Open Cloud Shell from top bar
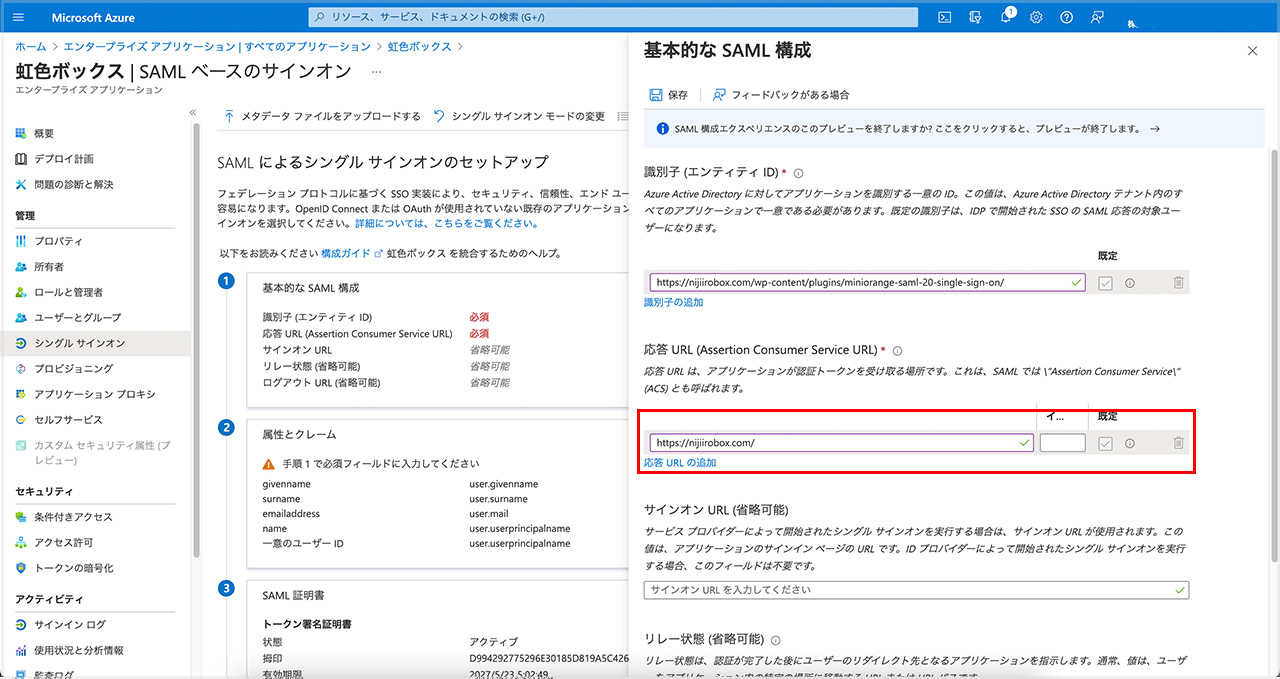The height and width of the screenshot is (679, 1280). click(944, 17)
